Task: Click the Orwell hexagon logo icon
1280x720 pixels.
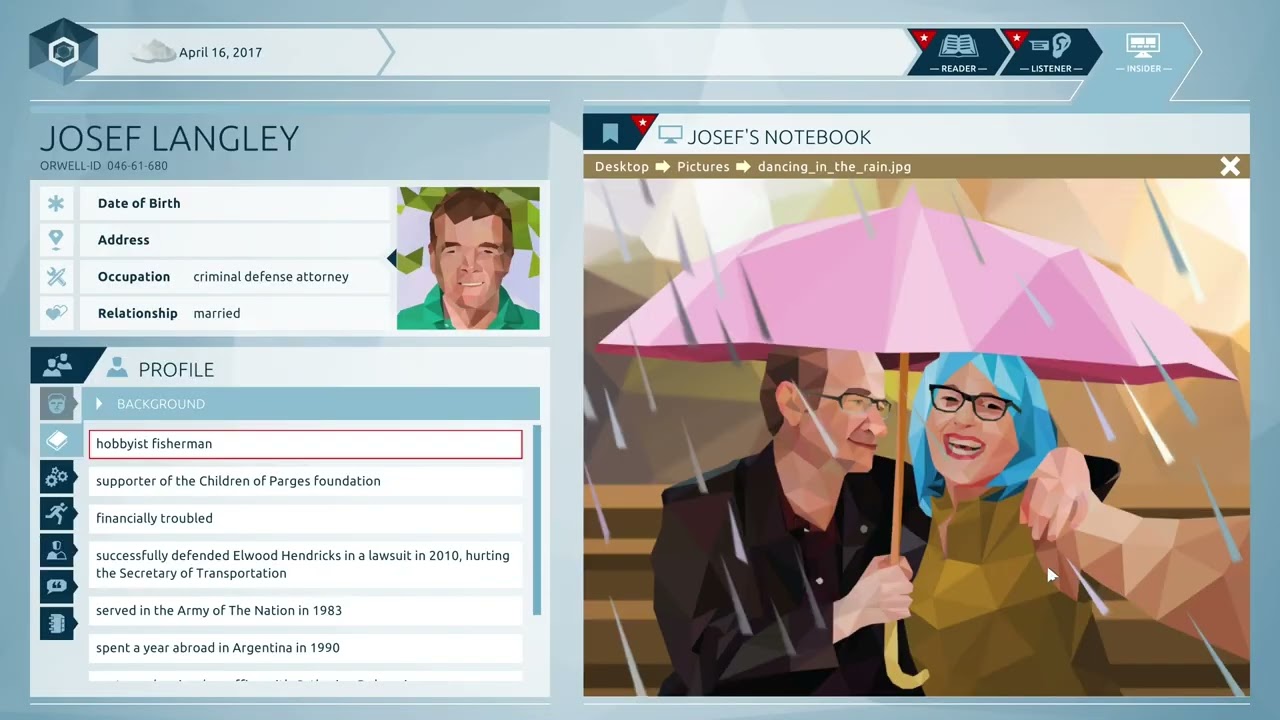Action: [x=63, y=52]
